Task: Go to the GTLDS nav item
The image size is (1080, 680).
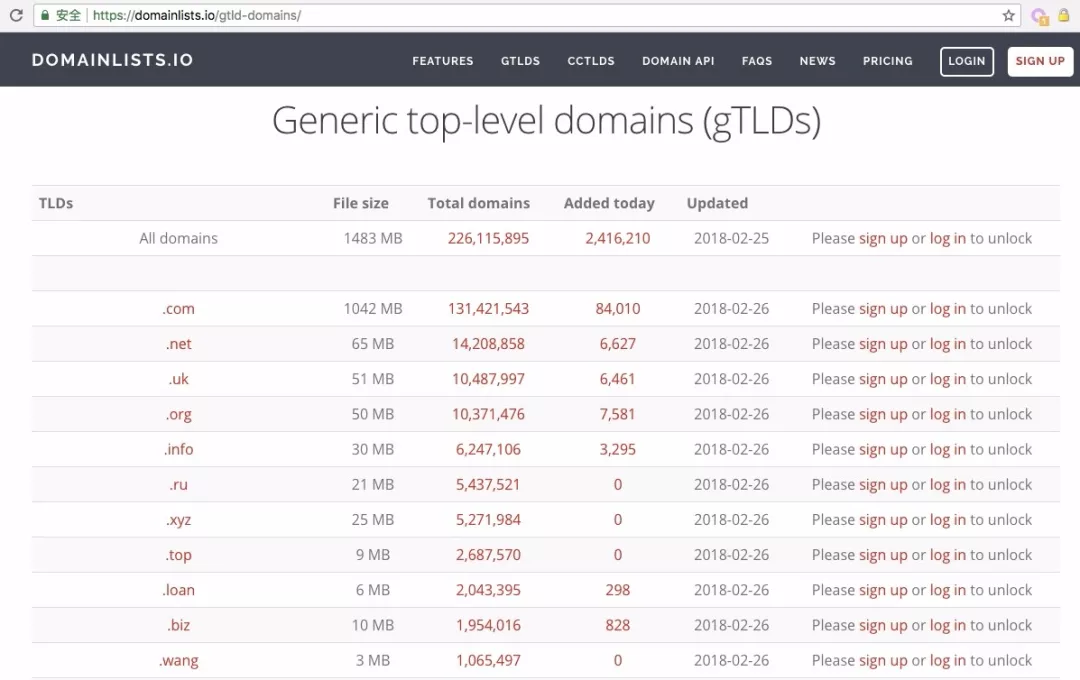Action: [x=520, y=61]
